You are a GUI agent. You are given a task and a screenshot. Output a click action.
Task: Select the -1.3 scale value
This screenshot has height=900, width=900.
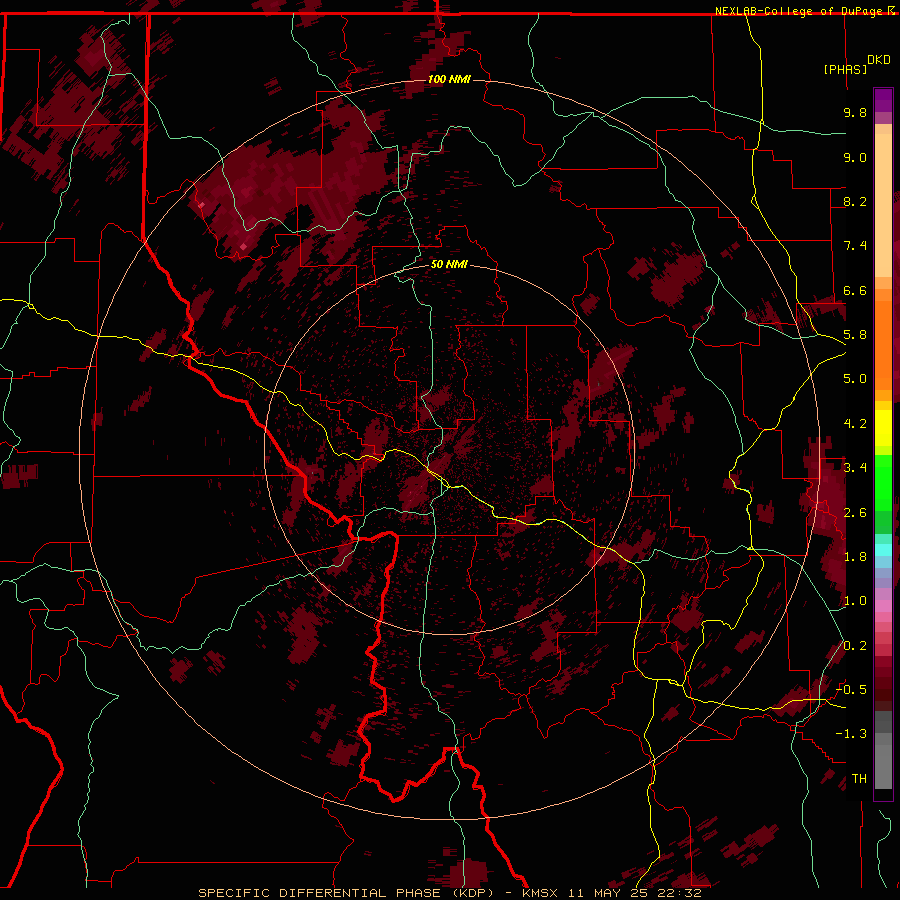pyautogui.click(x=851, y=734)
